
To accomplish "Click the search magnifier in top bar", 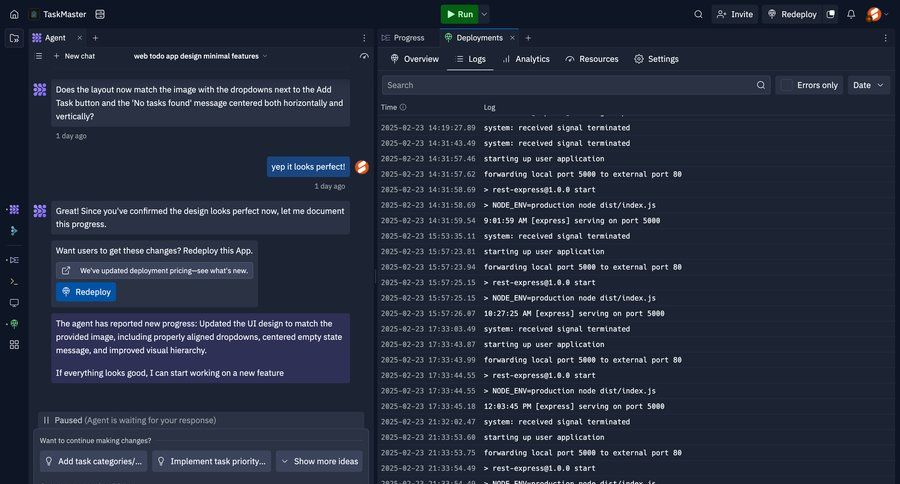I will pyautogui.click(x=698, y=14).
